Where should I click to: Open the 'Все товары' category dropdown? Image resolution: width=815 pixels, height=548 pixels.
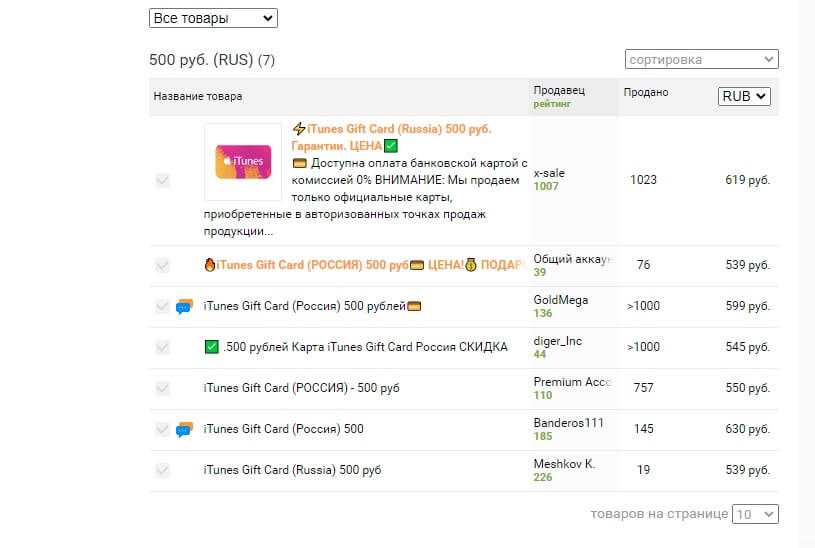(213, 18)
